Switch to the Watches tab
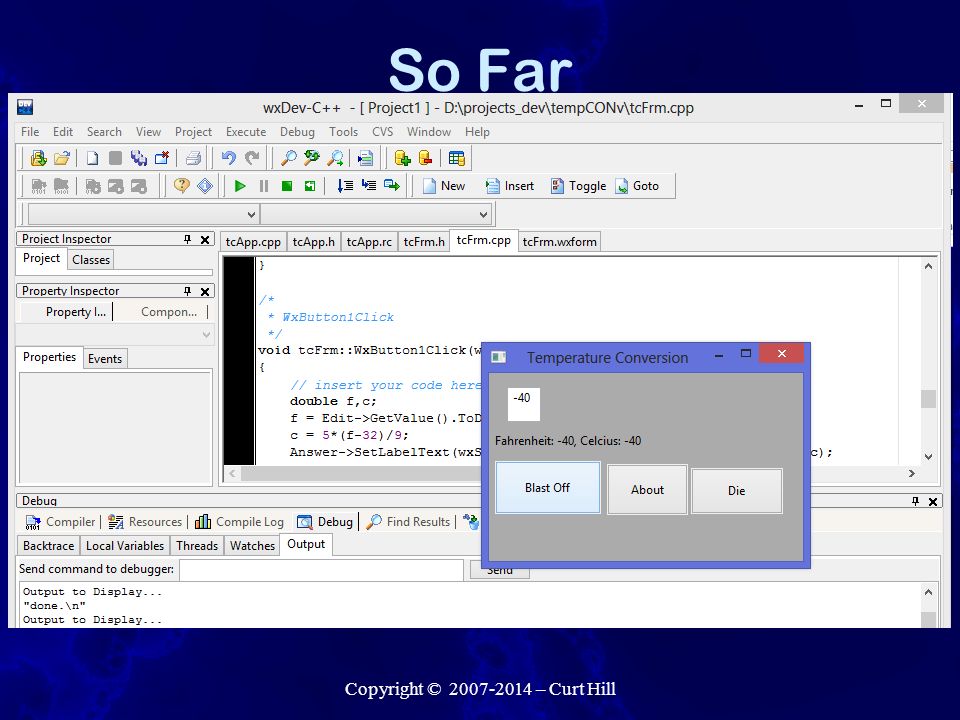 point(252,546)
